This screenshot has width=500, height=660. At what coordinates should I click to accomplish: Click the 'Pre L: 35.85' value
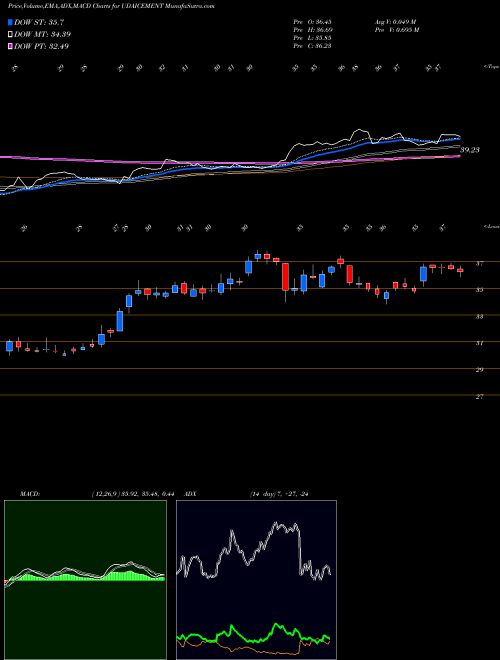coord(313,37)
